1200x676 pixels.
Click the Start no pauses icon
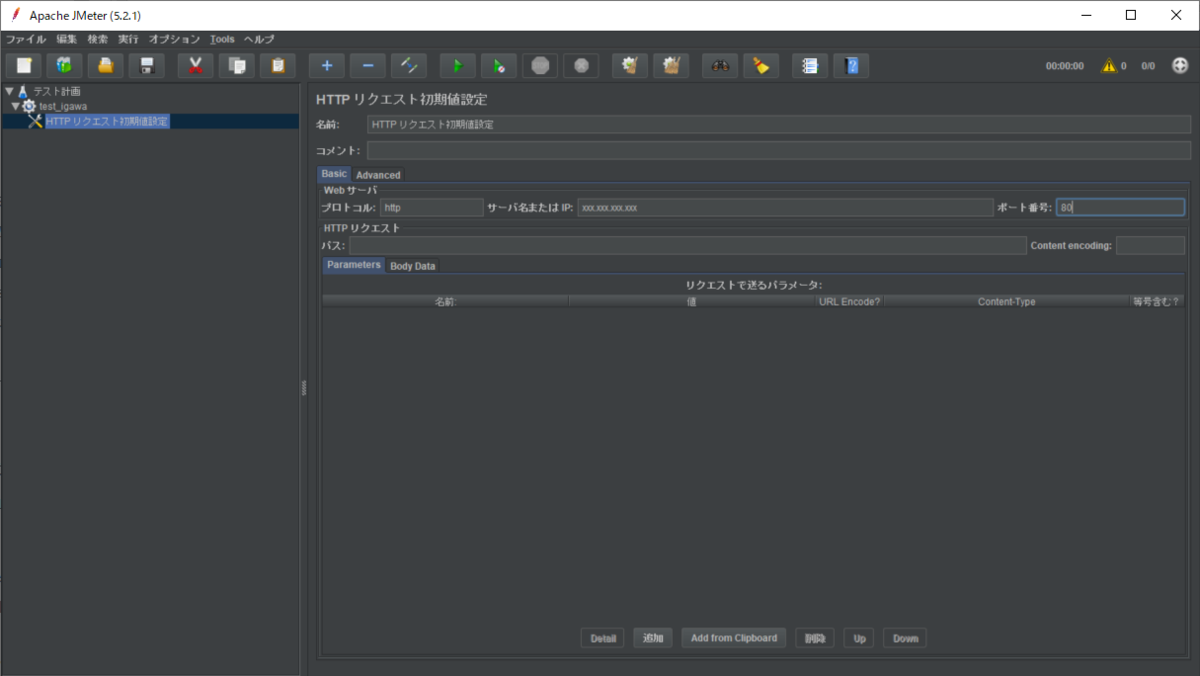tap(499, 66)
